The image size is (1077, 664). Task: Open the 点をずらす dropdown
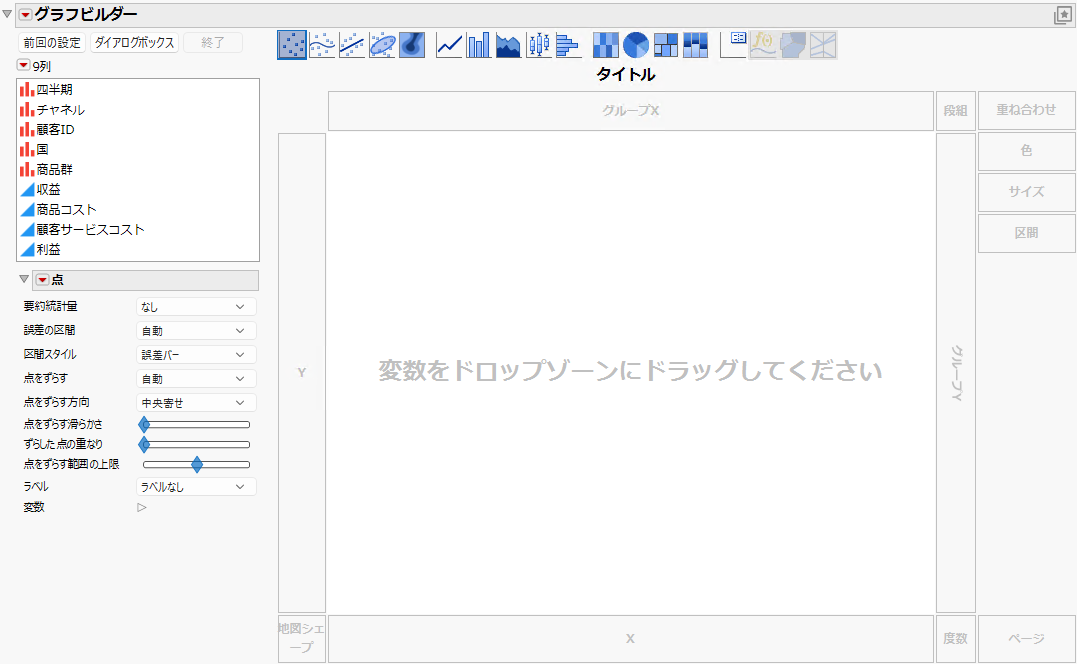click(x=196, y=379)
